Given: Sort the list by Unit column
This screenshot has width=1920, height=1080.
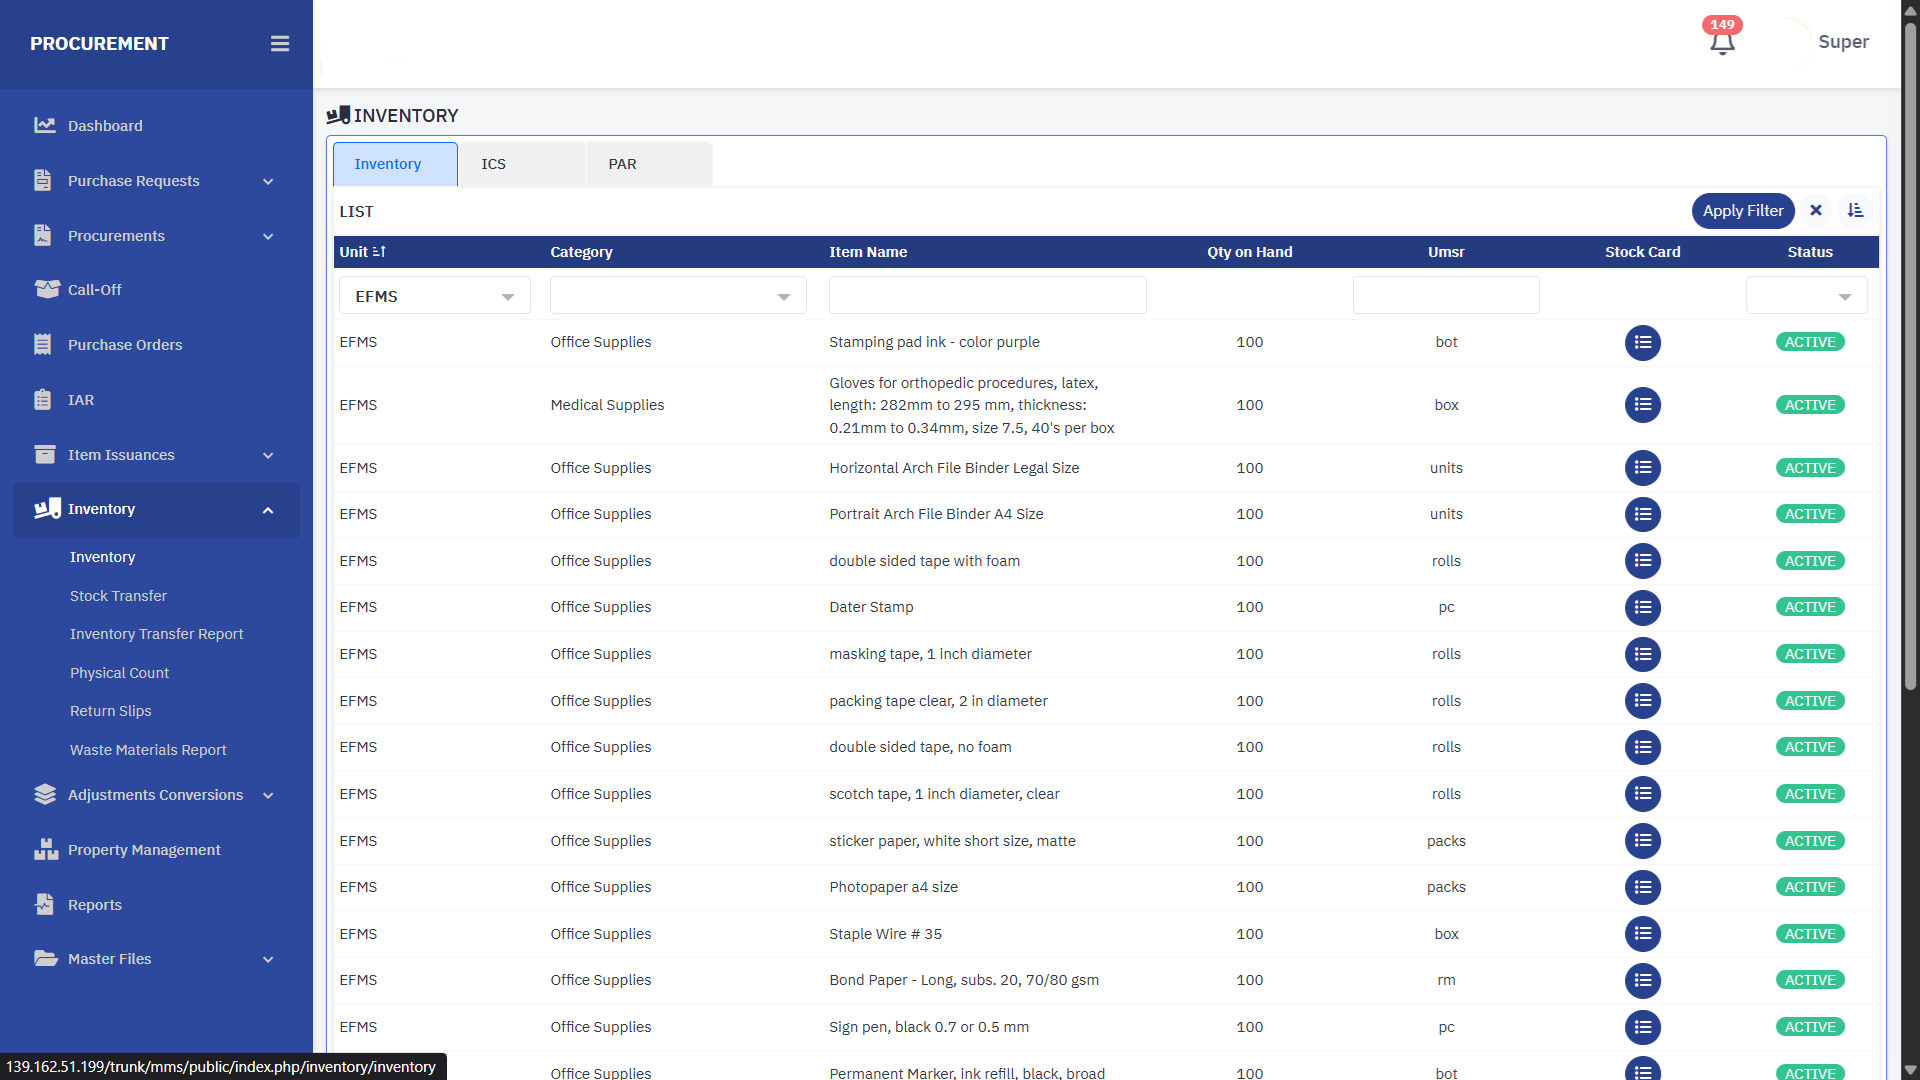Looking at the screenshot, I should tap(363, 252).
